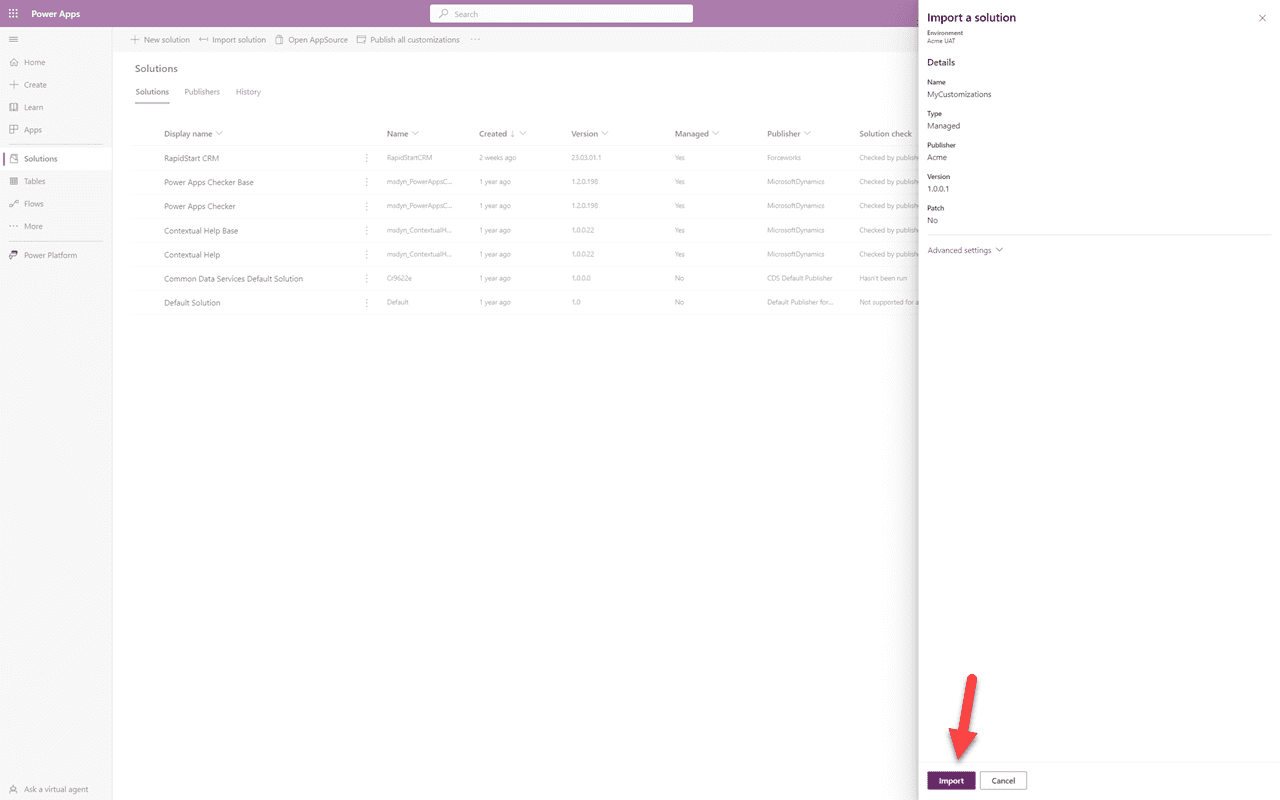
Task: Open the AppSource store from the toolbar
Action: tap(318, 39)
